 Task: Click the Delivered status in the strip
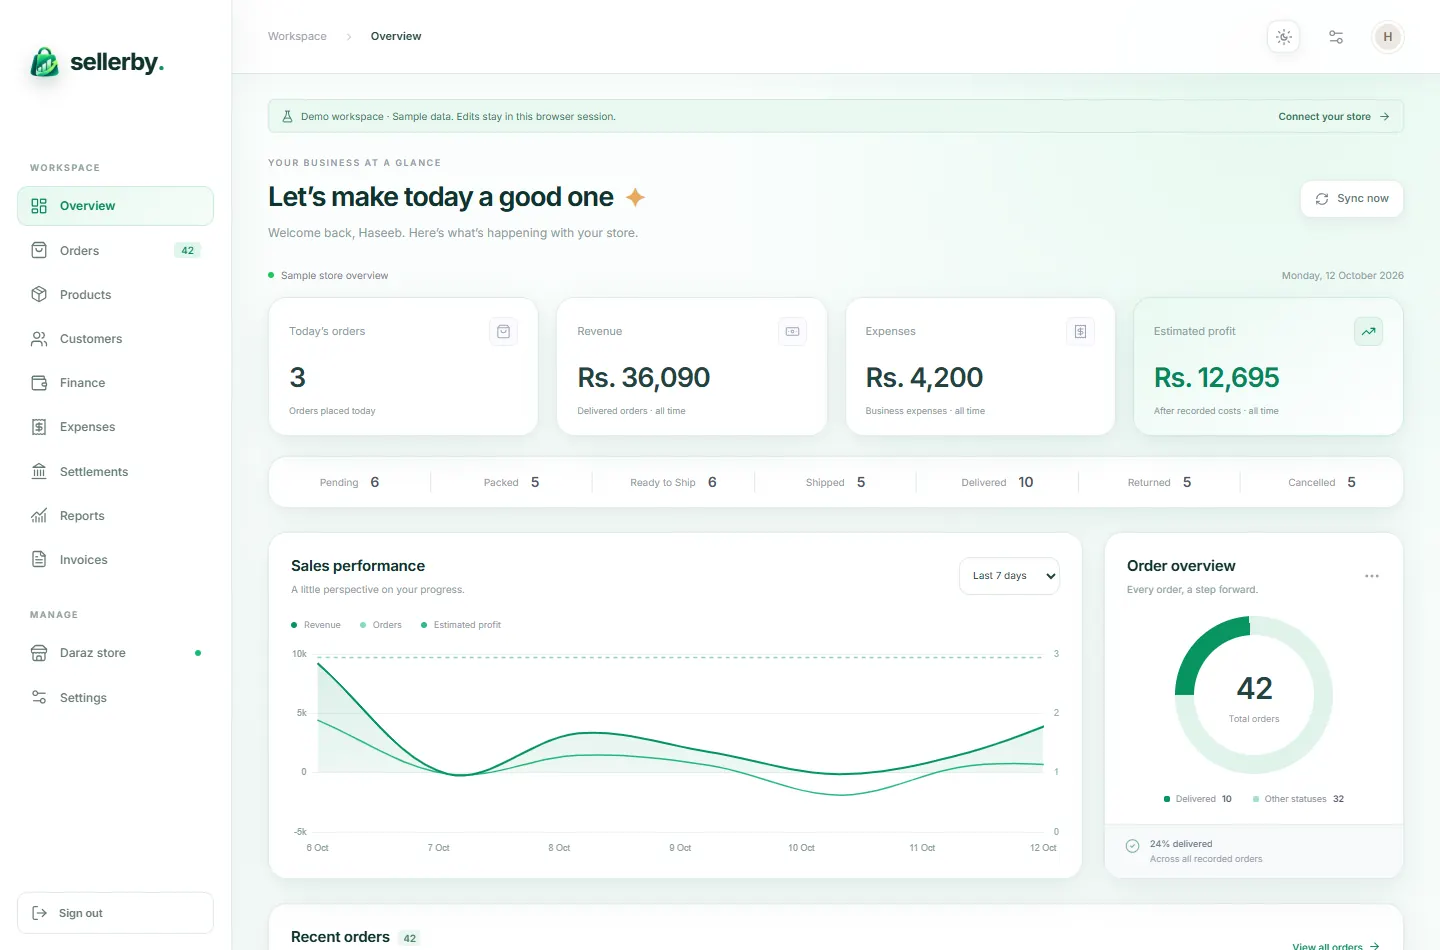point(997,482)
